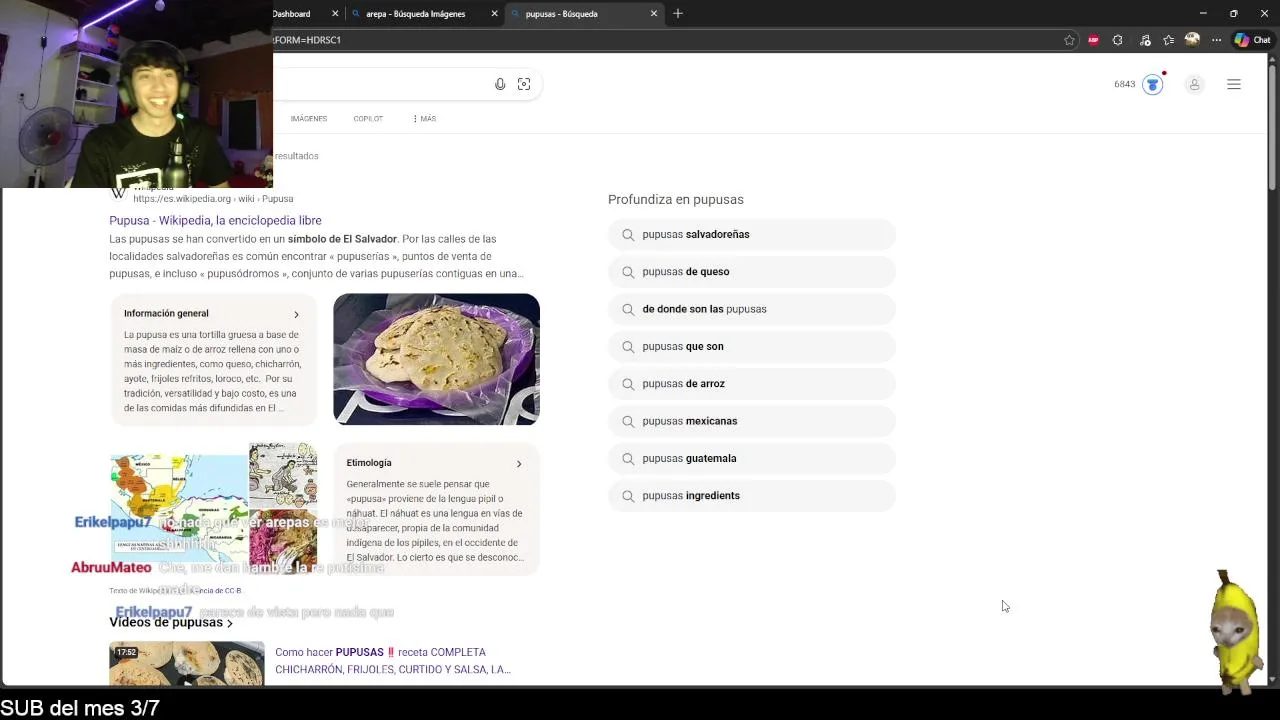Search pupusas ingredients suggestion
The height and width of the screenshot is (720, 1280).
click(751, 496)
